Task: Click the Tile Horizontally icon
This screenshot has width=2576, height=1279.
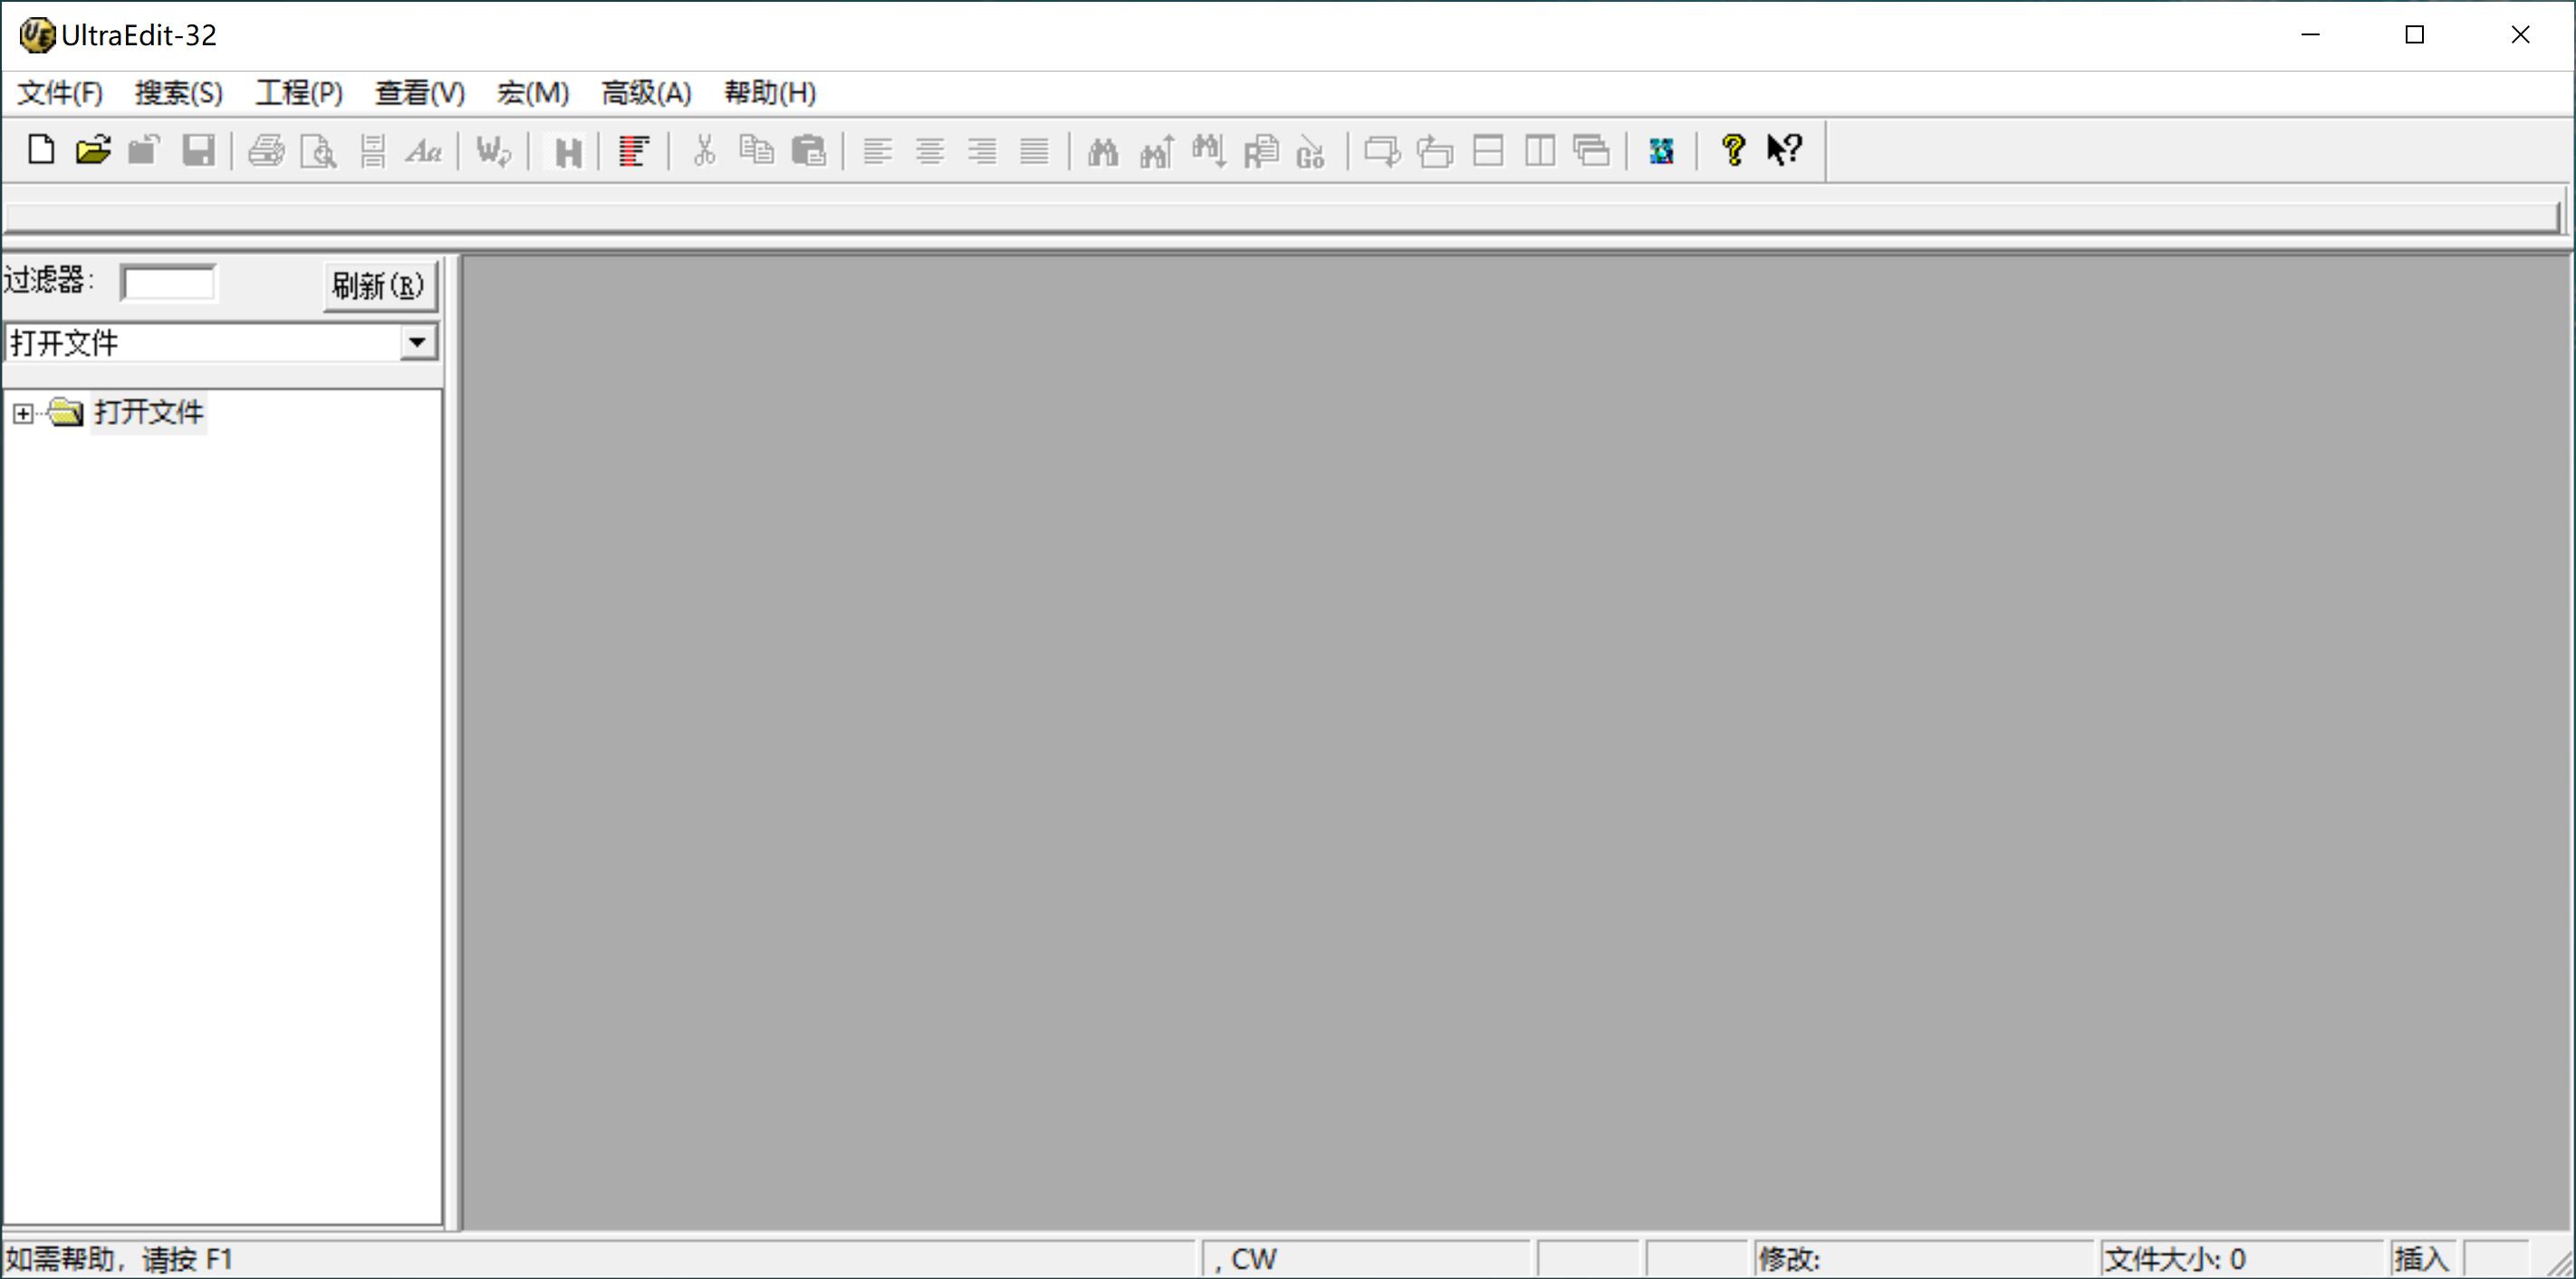Action: [1488, 150]
